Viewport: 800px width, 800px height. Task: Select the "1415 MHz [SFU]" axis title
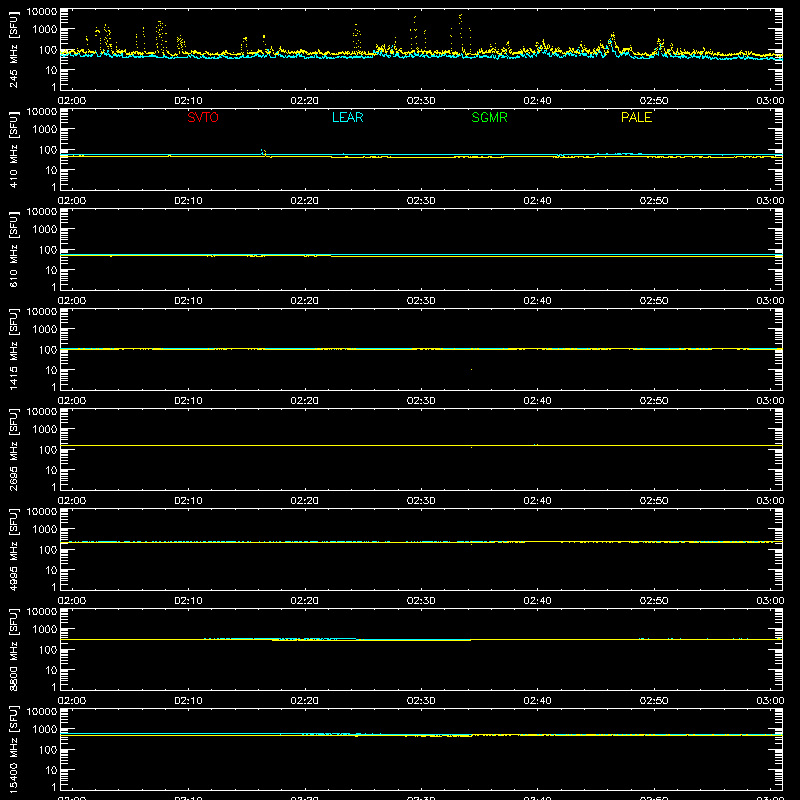14,349
